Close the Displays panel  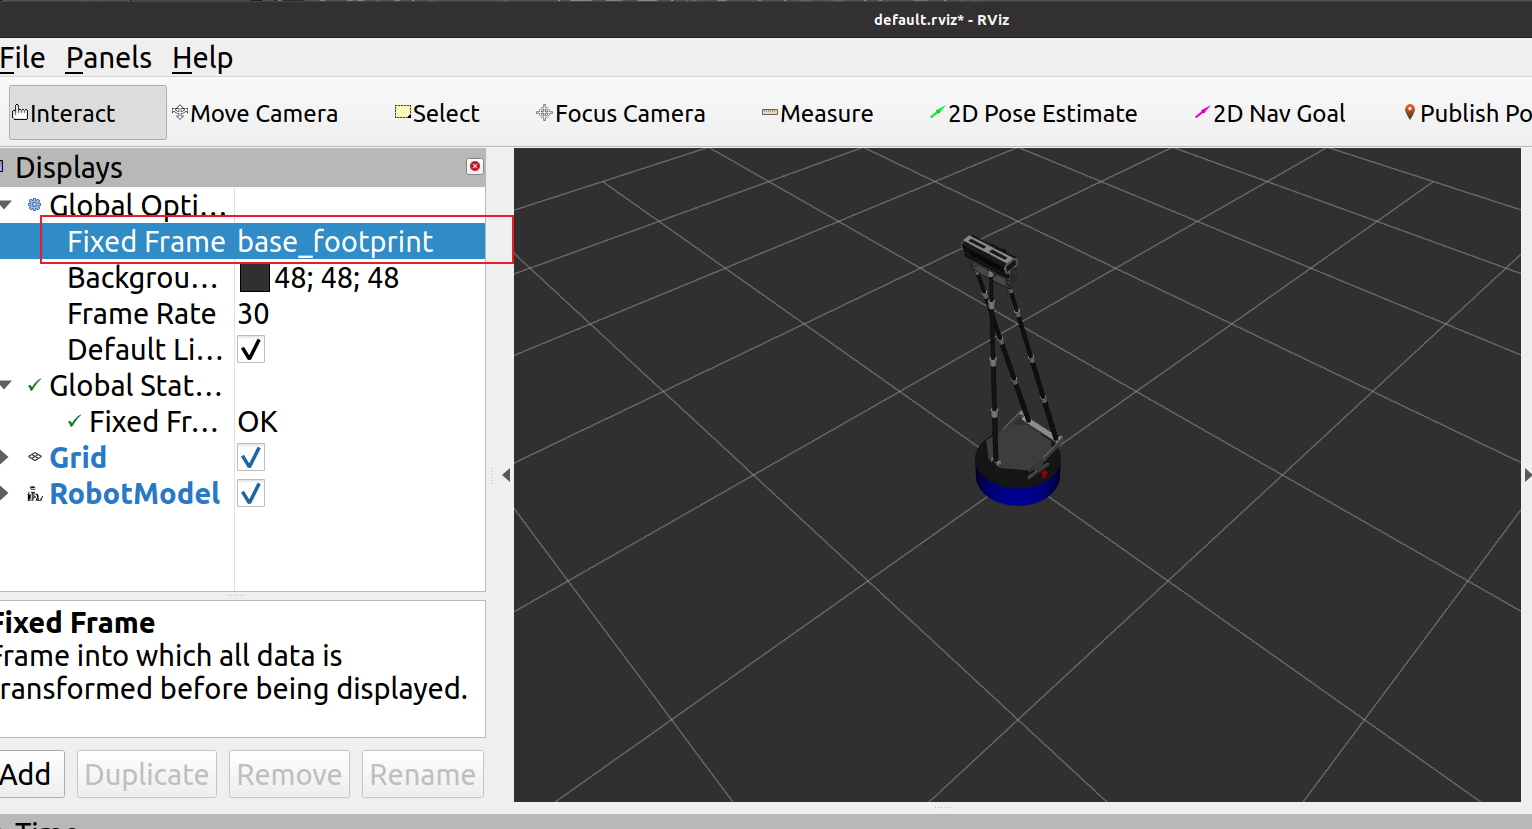point(475,167)
